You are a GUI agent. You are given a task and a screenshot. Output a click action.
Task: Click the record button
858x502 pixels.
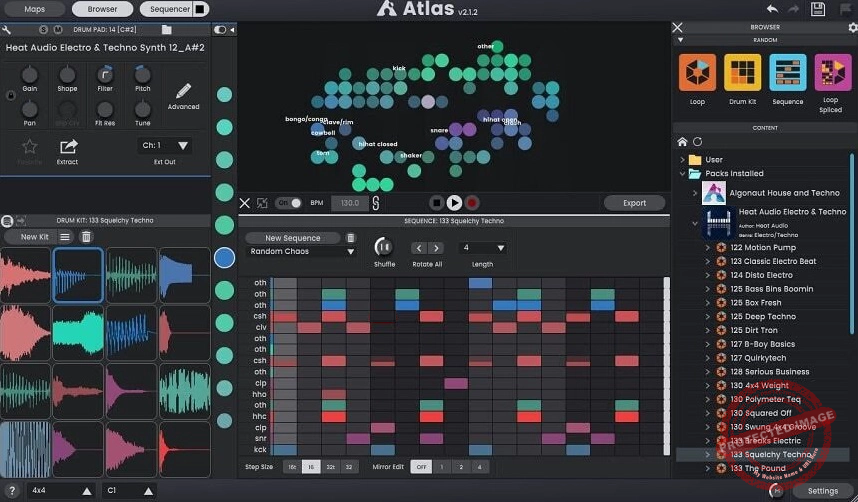click(x=472, y=203)
